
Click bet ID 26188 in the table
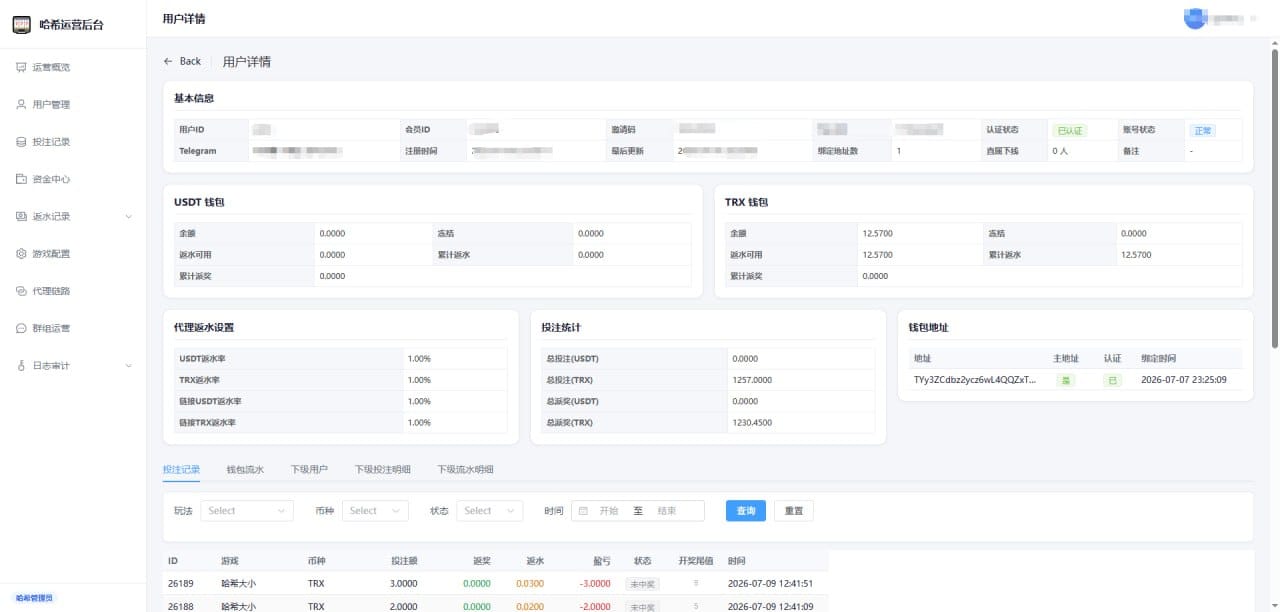pos(181,606)
